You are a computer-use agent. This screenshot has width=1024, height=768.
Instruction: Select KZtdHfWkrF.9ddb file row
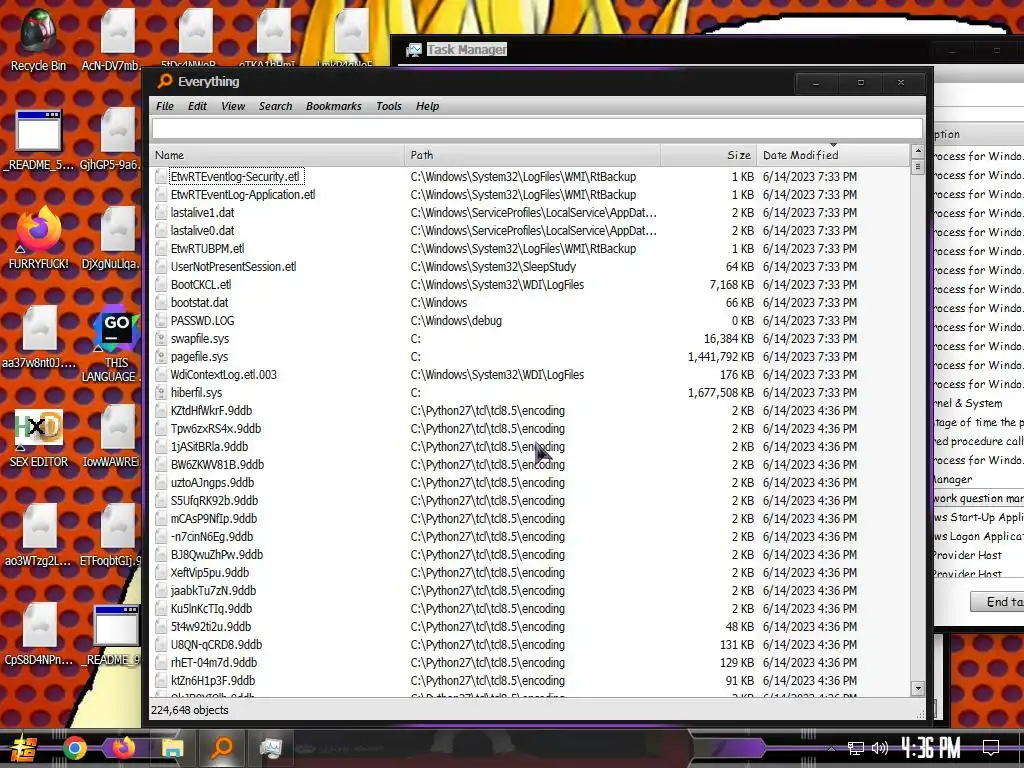(x=530, y=411)
